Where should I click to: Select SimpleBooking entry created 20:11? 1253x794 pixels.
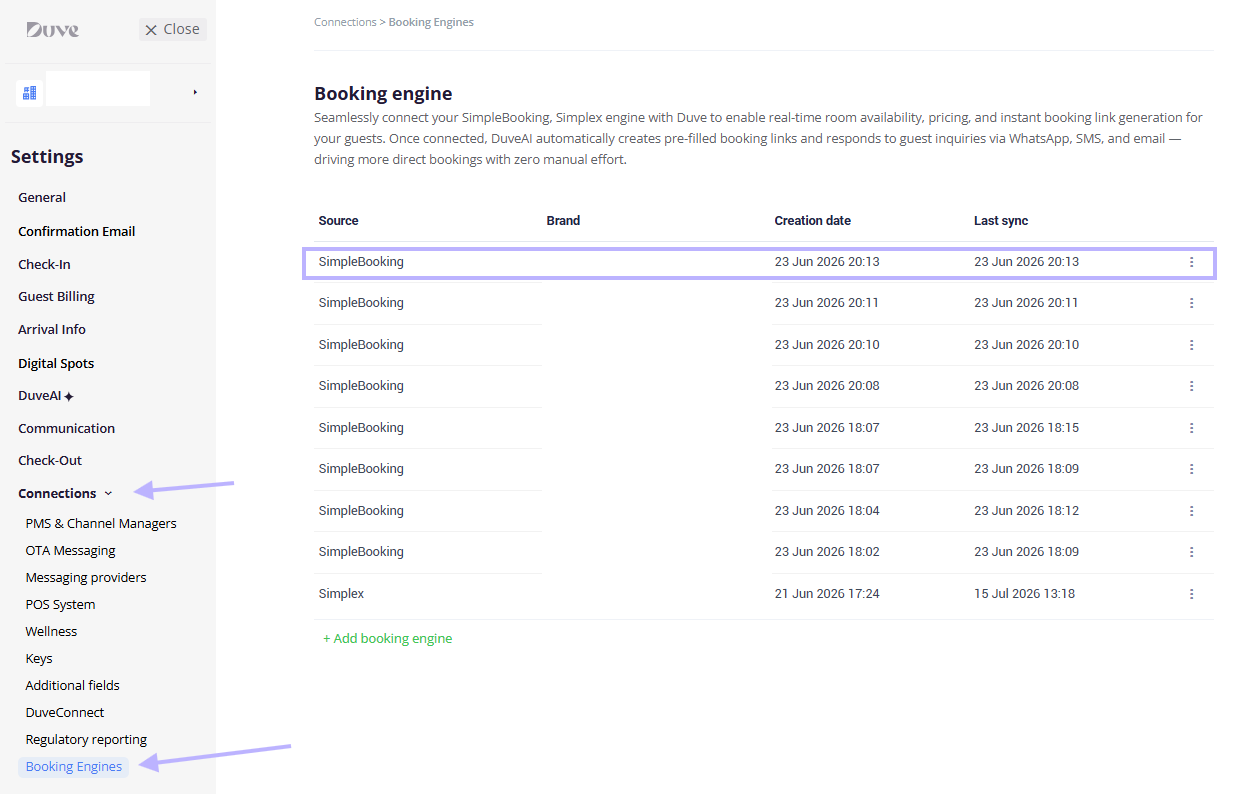point(764,303)
